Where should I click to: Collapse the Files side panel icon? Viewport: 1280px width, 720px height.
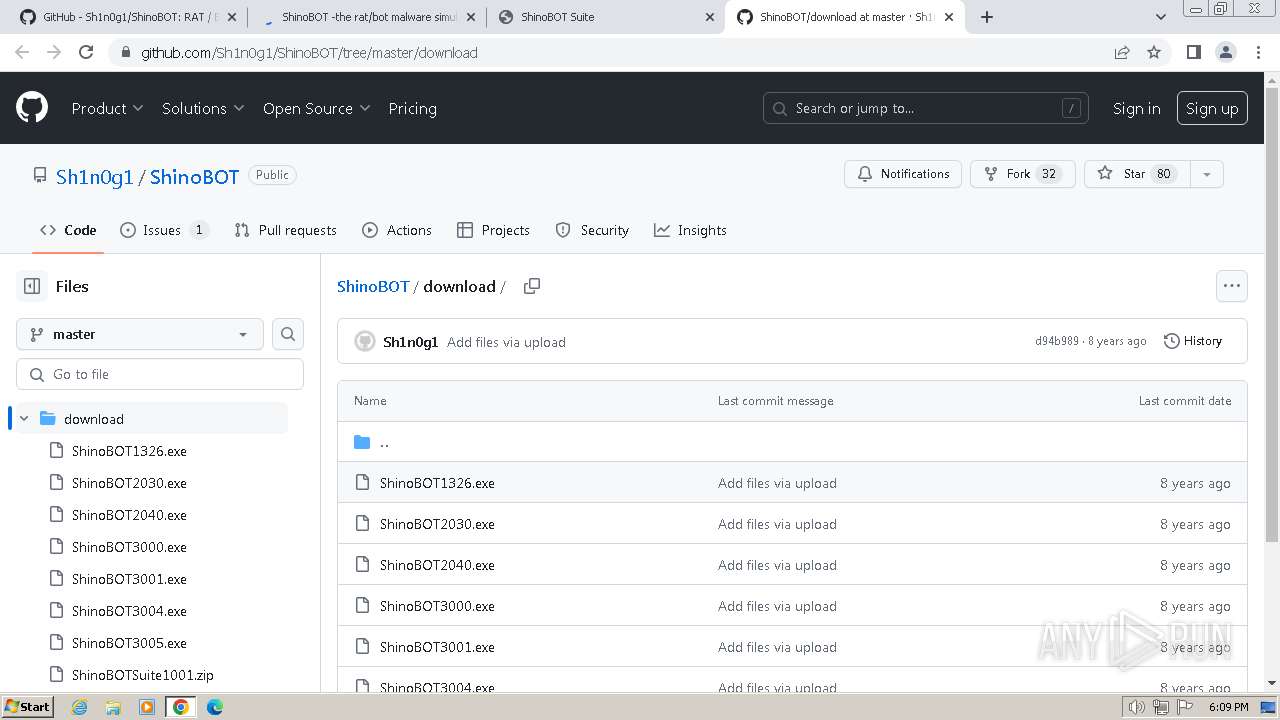[32, 286]
